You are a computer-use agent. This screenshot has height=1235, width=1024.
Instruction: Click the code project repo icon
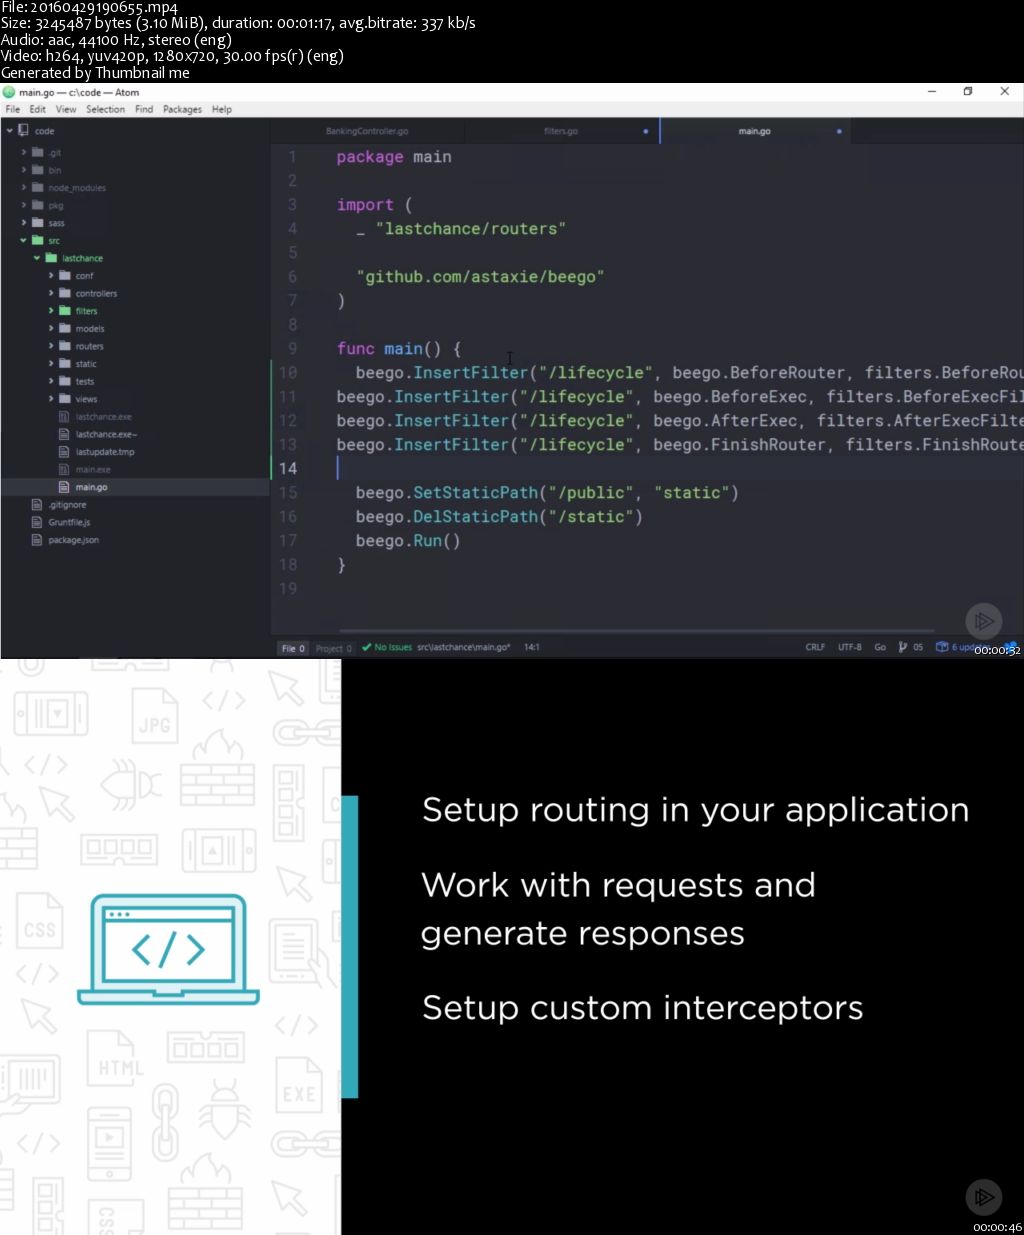[23, 130]
